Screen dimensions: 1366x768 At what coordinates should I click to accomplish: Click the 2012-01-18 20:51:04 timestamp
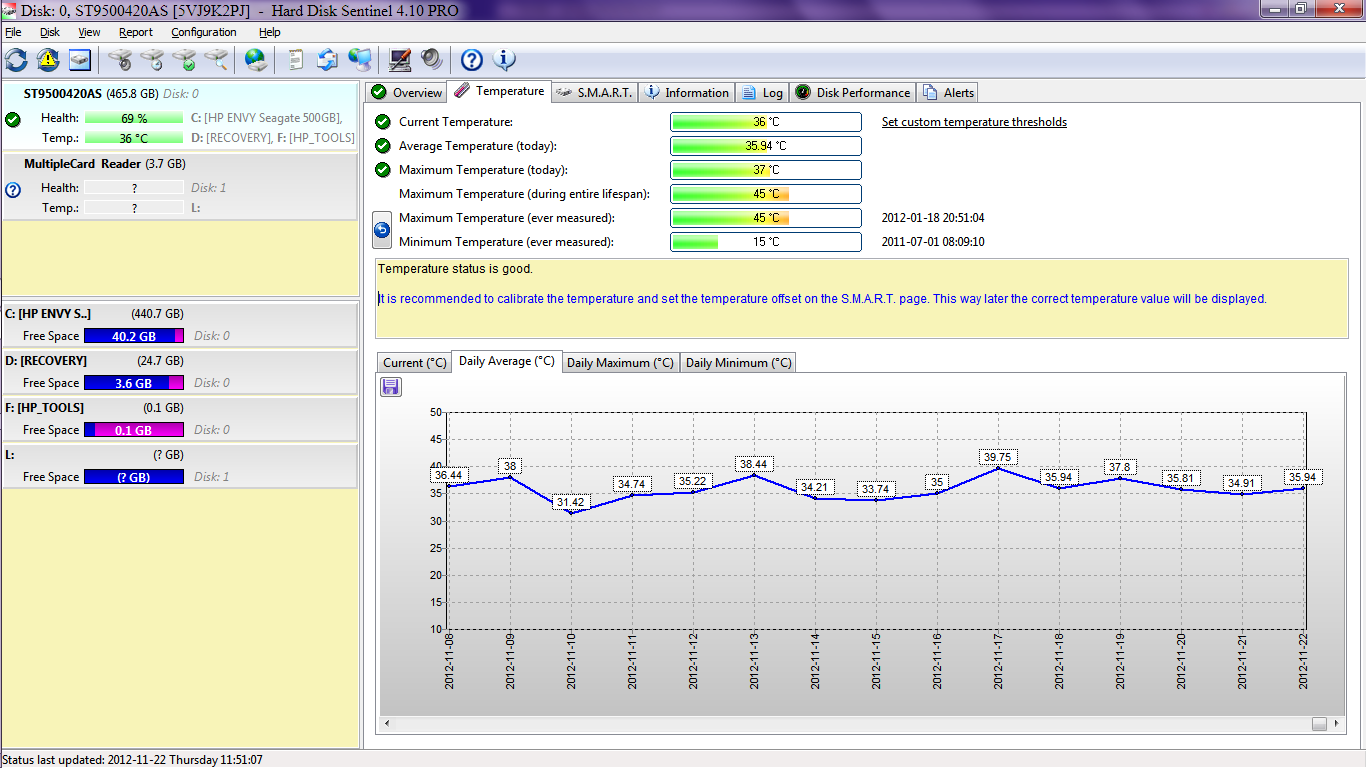pyautogui.click(x=933, y=218)
